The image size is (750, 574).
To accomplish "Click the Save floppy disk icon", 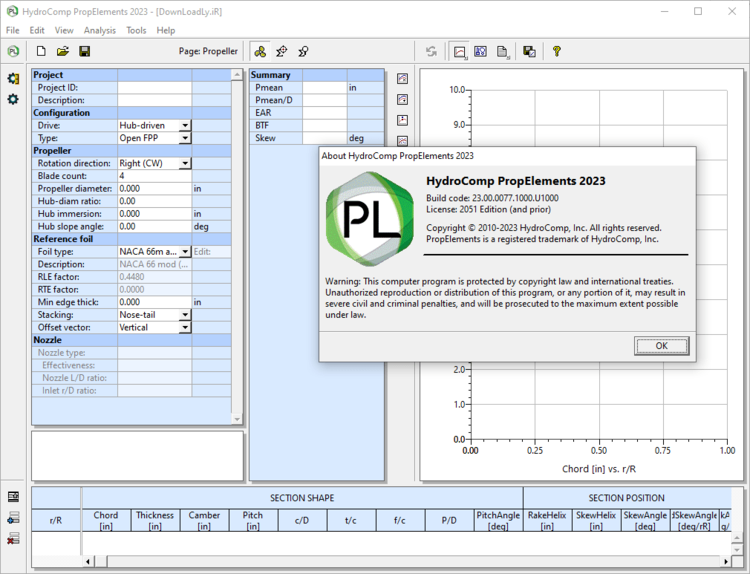I will point(84,51).
